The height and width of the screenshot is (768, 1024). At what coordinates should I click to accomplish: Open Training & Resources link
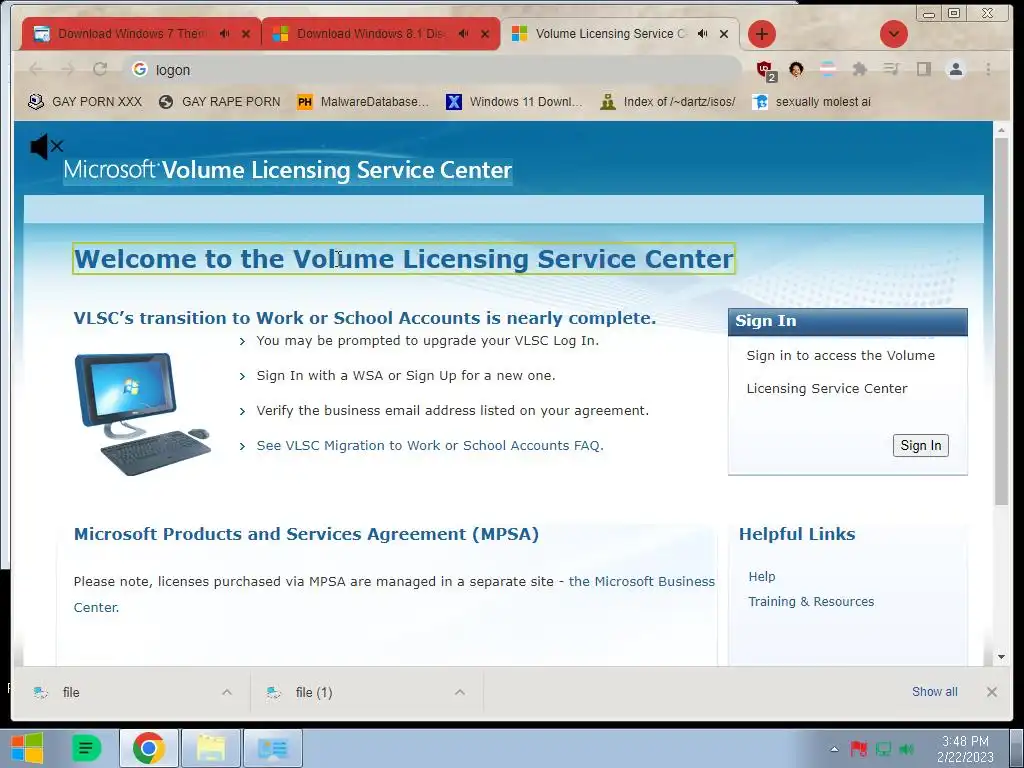(810, 601)
